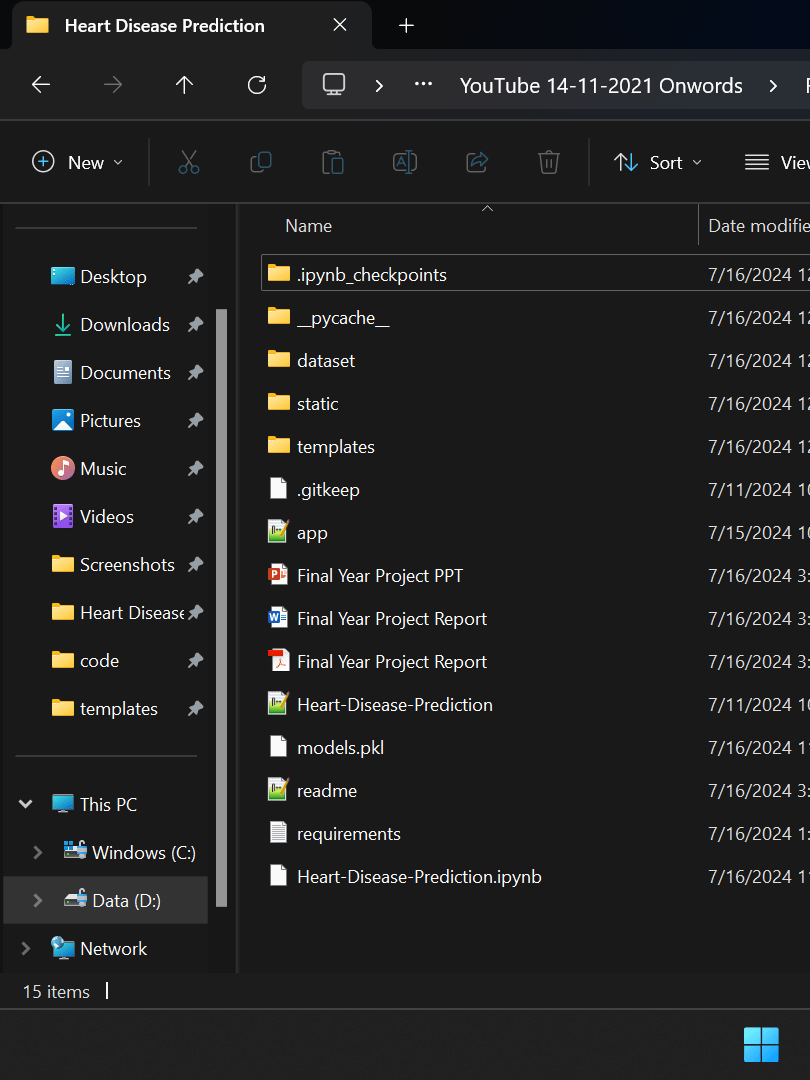
Task: Open the Sort dropdown menu
Action: [x=658, y=163]
